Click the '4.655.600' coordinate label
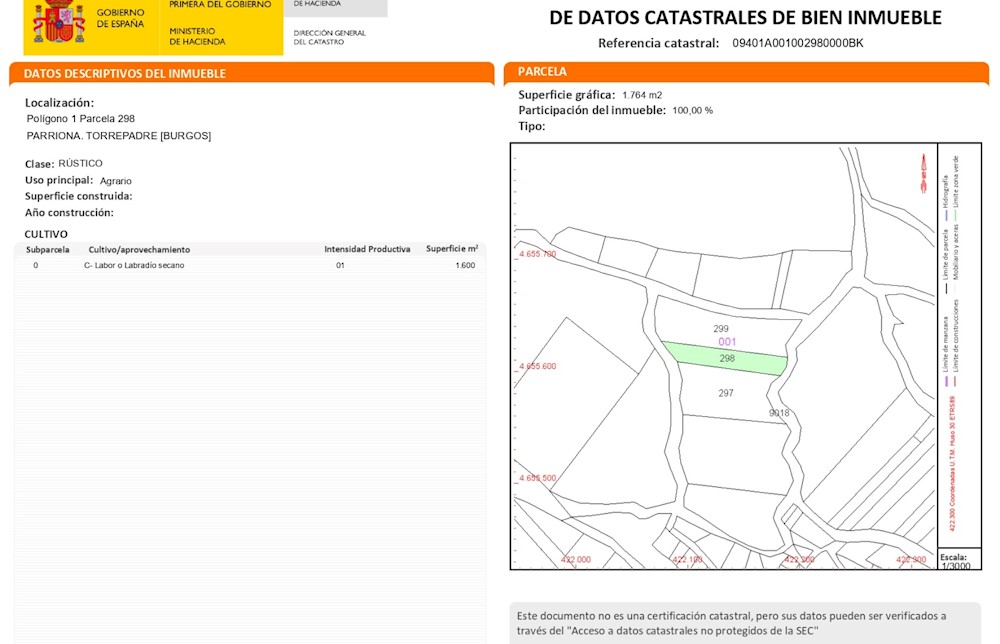Screen dimensions: 1000x644 click(537, 367)
